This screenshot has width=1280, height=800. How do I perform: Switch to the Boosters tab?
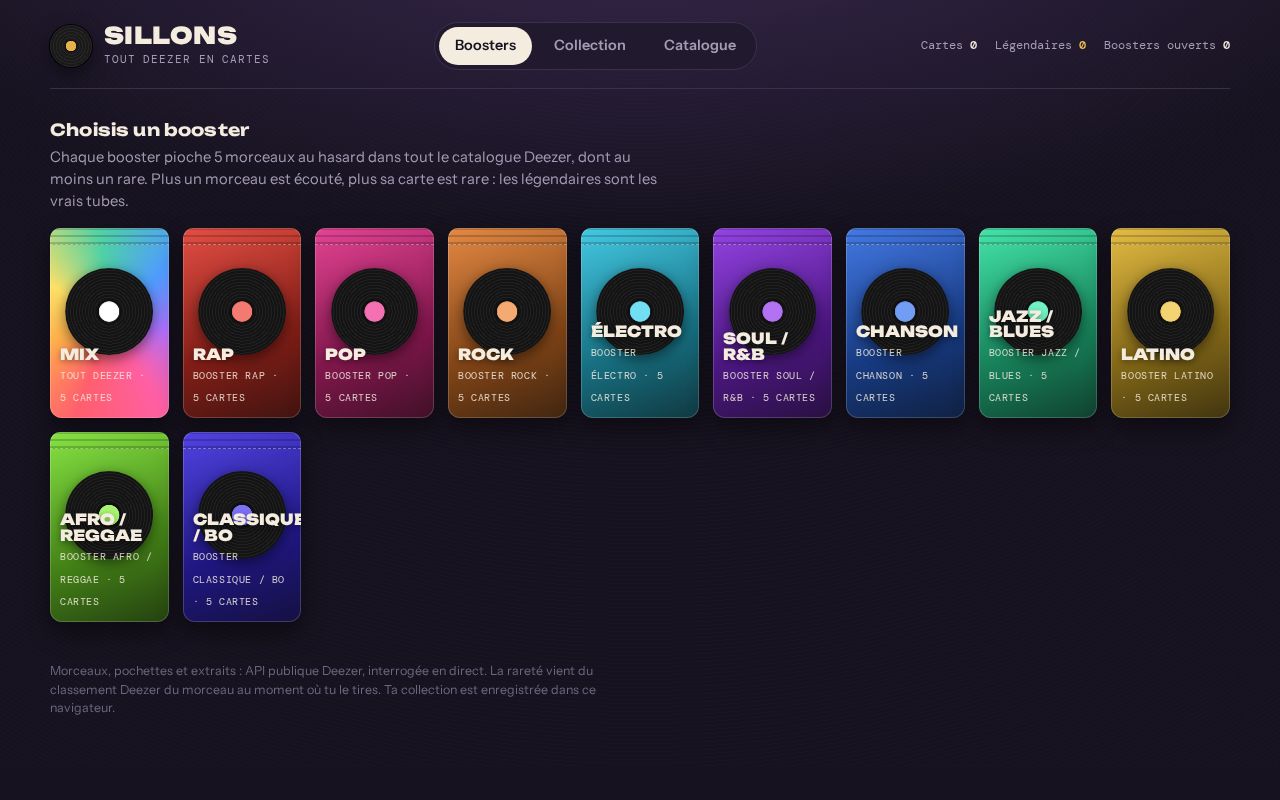click(x=485, y=46)
